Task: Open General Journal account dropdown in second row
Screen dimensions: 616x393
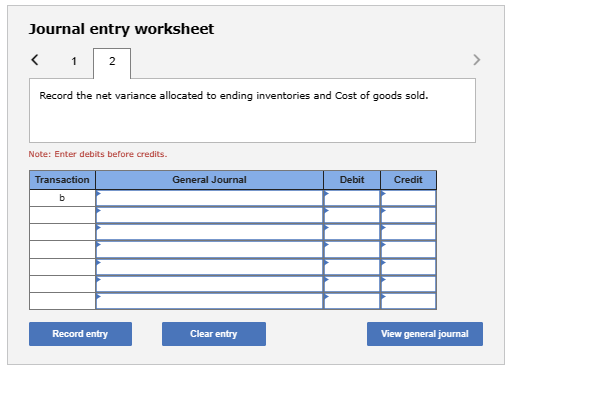Action: click(209, 215)
